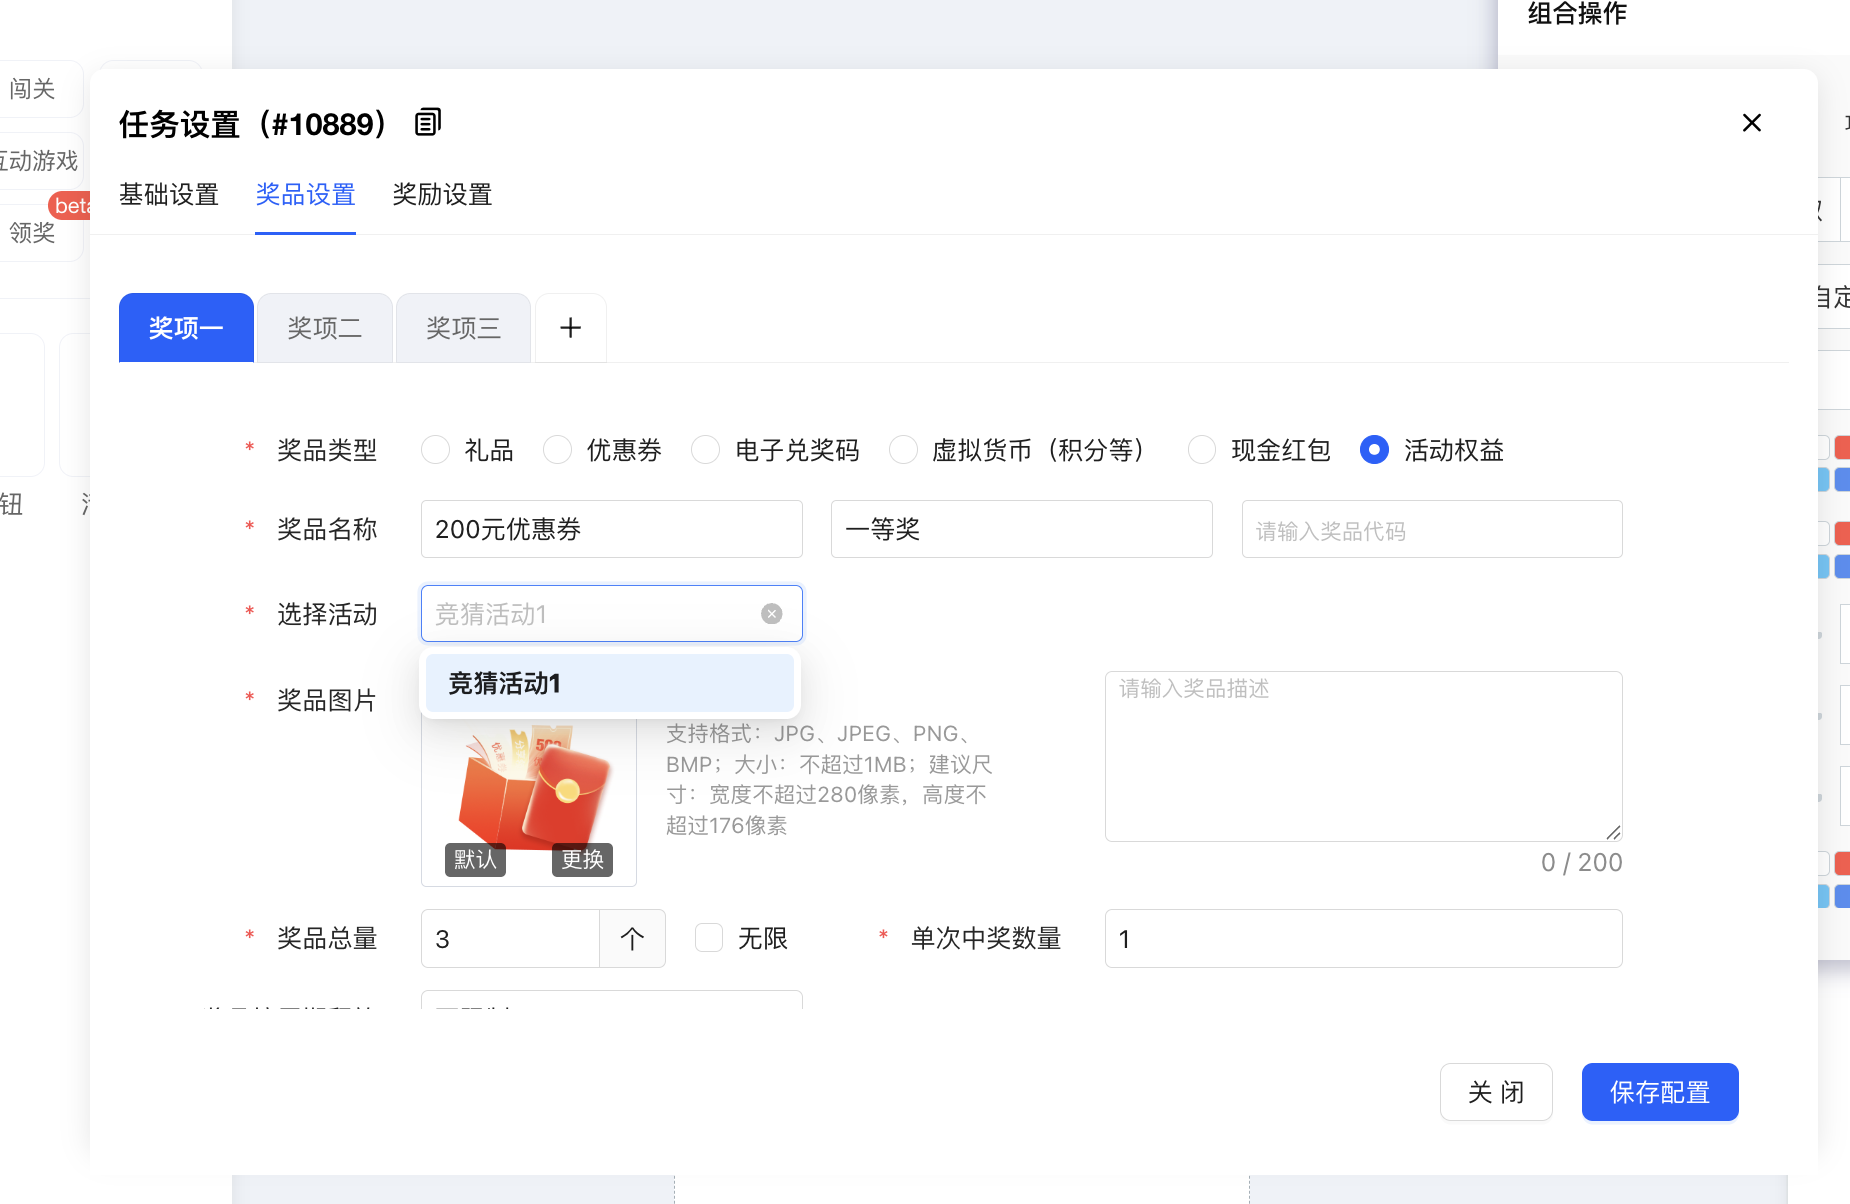Switch to the 奖励设置 tab
This screenshot has width=1850, height=1204.
click(x=442, y=195)
